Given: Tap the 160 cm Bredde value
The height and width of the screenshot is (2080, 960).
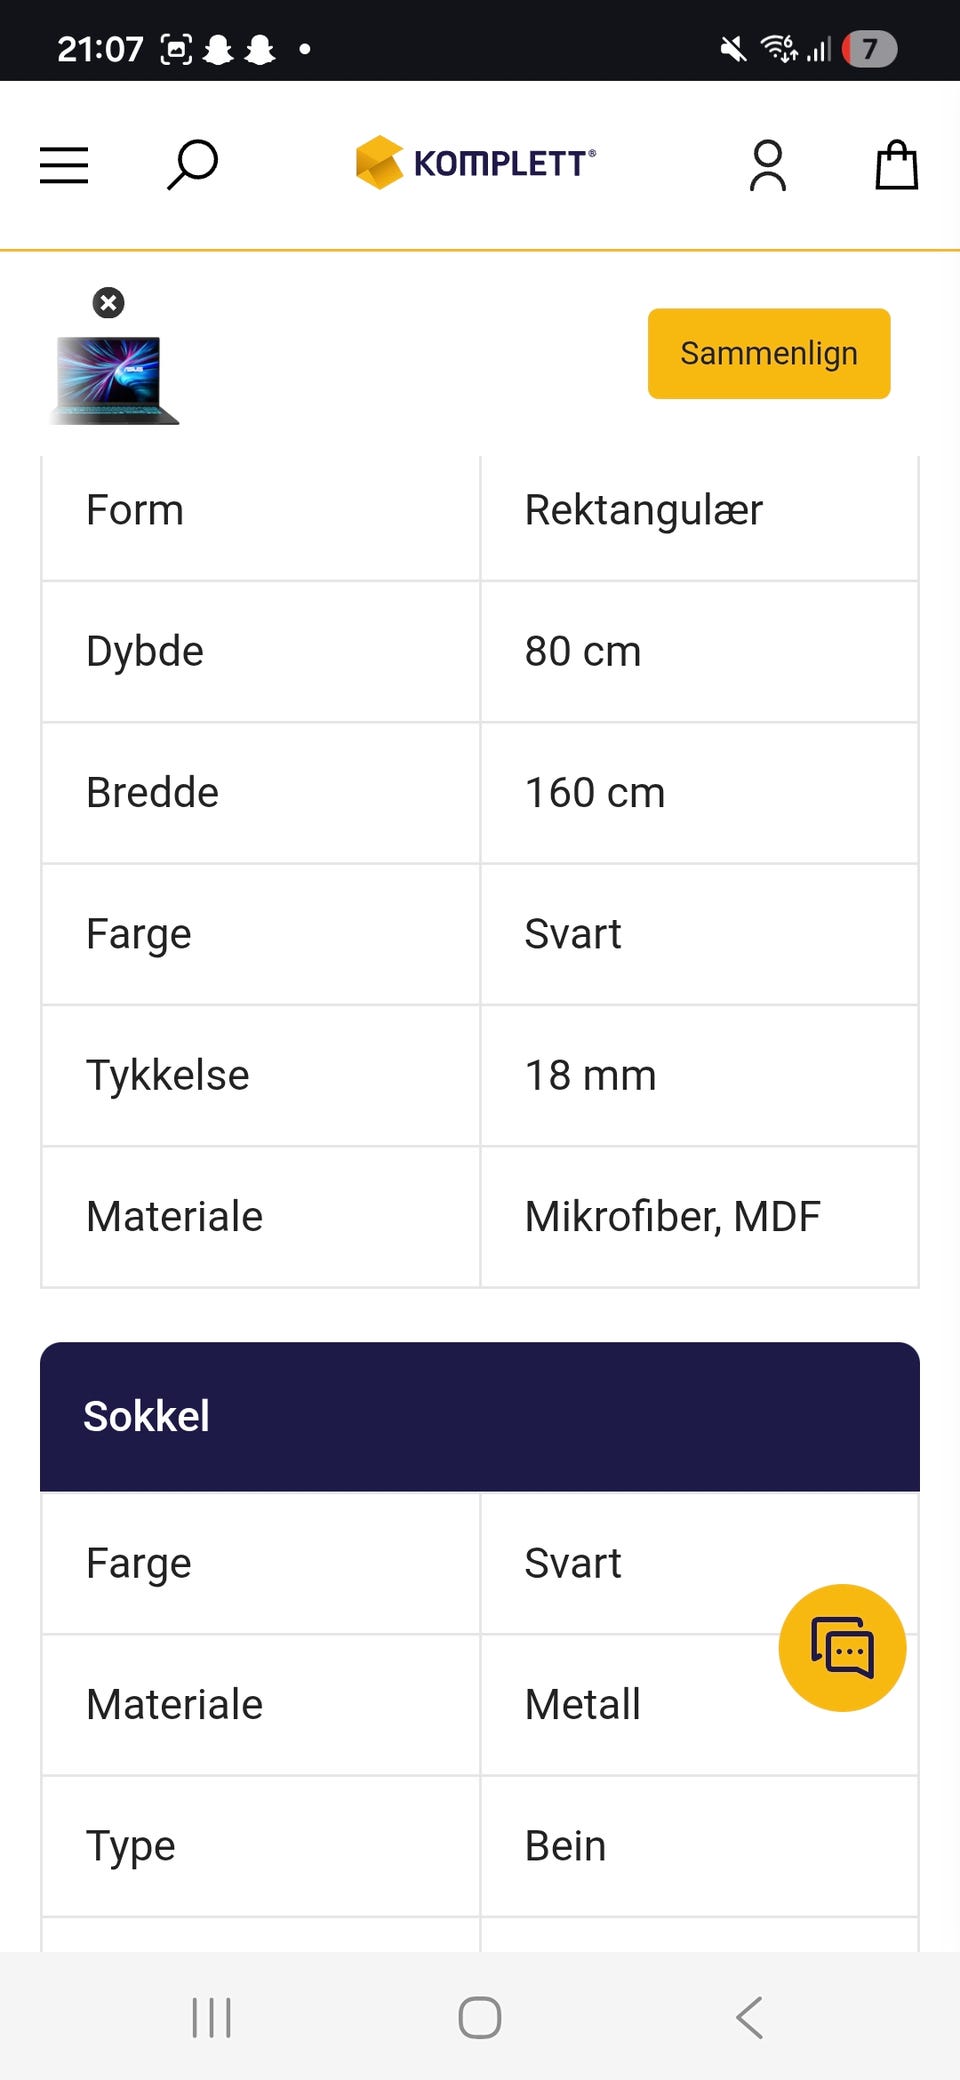Looking at the screenshot, I should coord(595,793).
